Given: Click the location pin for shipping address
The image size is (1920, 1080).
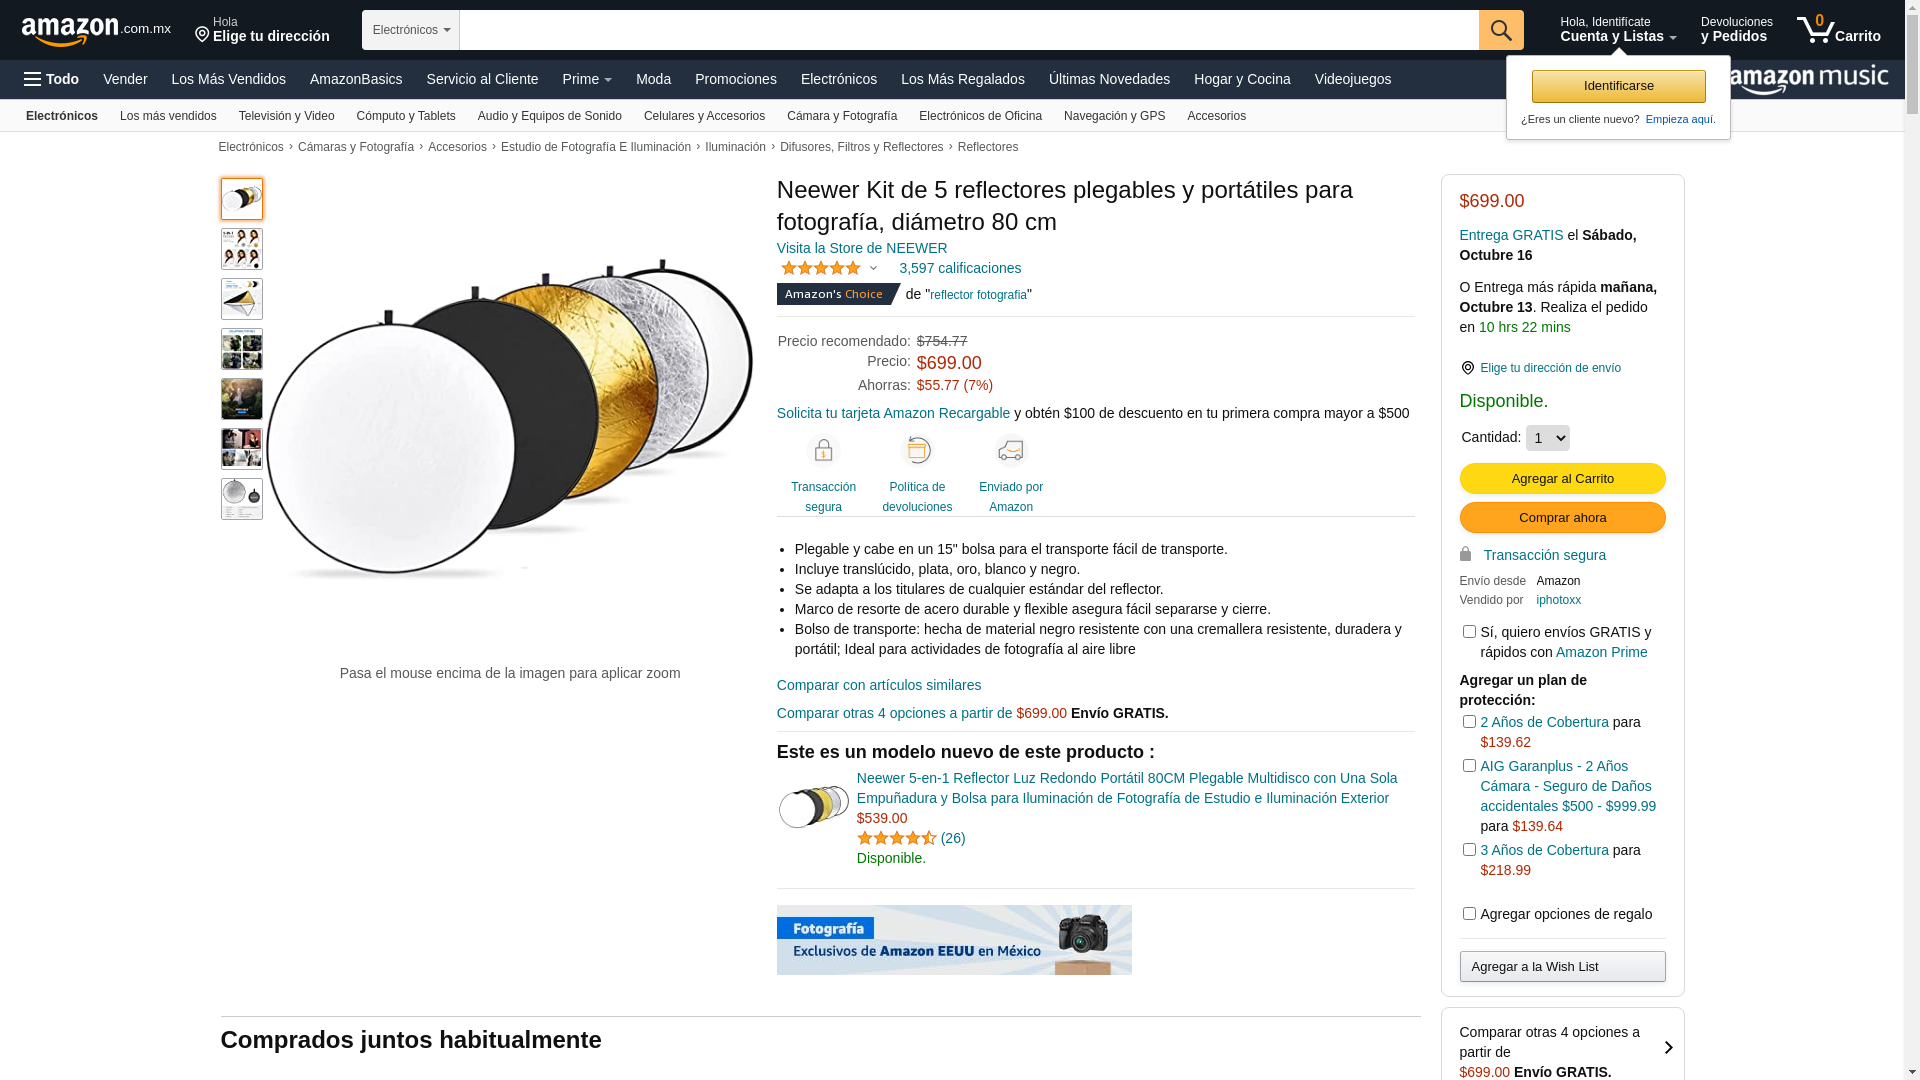Looking at the screenshot, I should click(1467, 368).
